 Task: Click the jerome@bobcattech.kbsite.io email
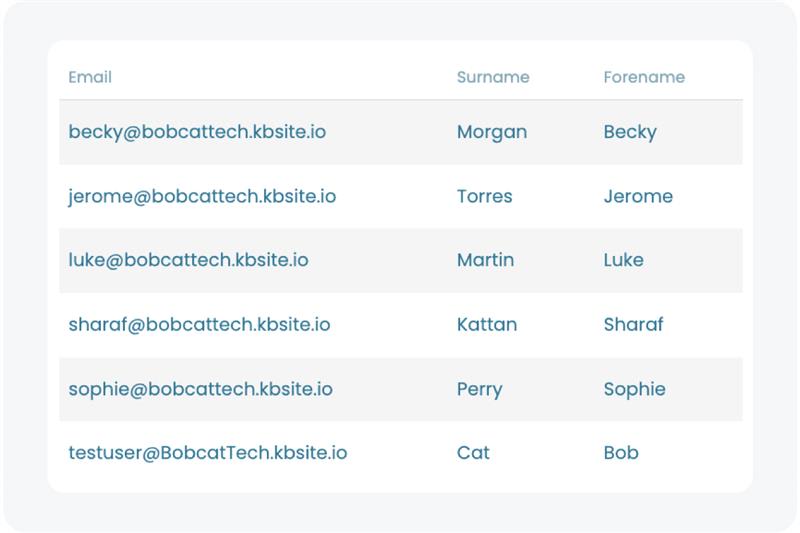pyautogui.click(x=202, y=196)
